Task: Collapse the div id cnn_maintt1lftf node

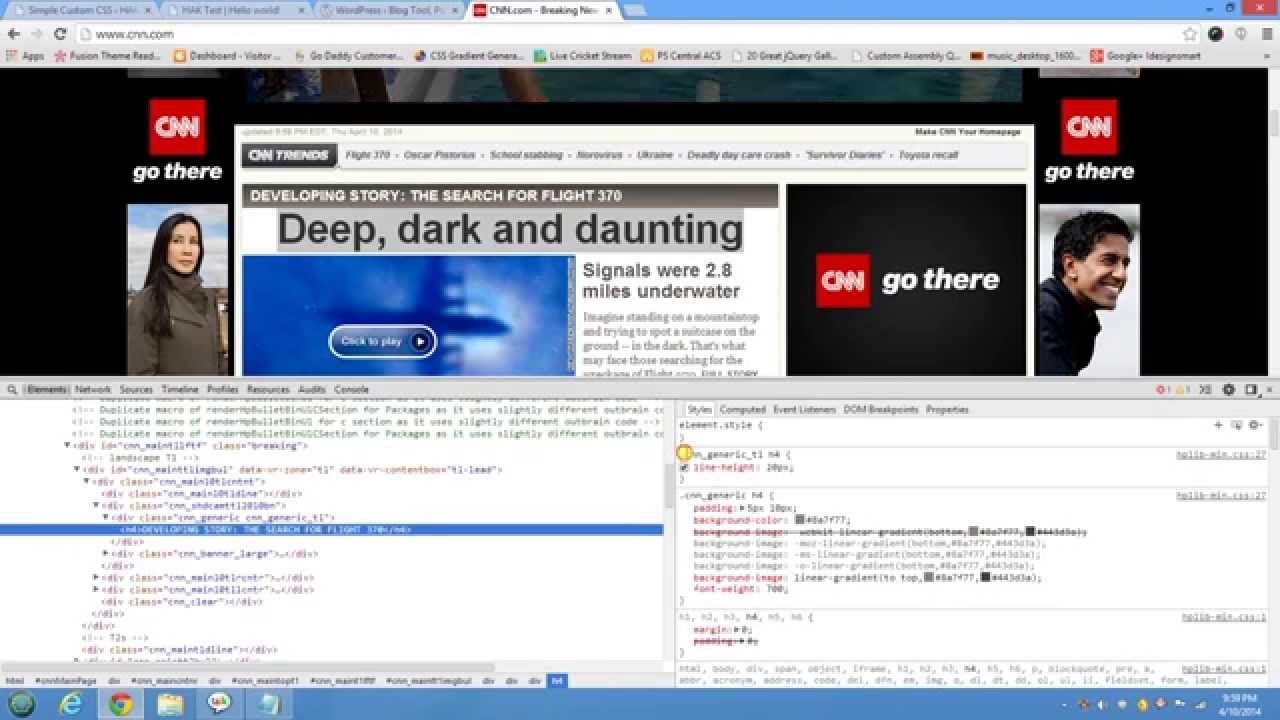Action: [x=67, y=446]
